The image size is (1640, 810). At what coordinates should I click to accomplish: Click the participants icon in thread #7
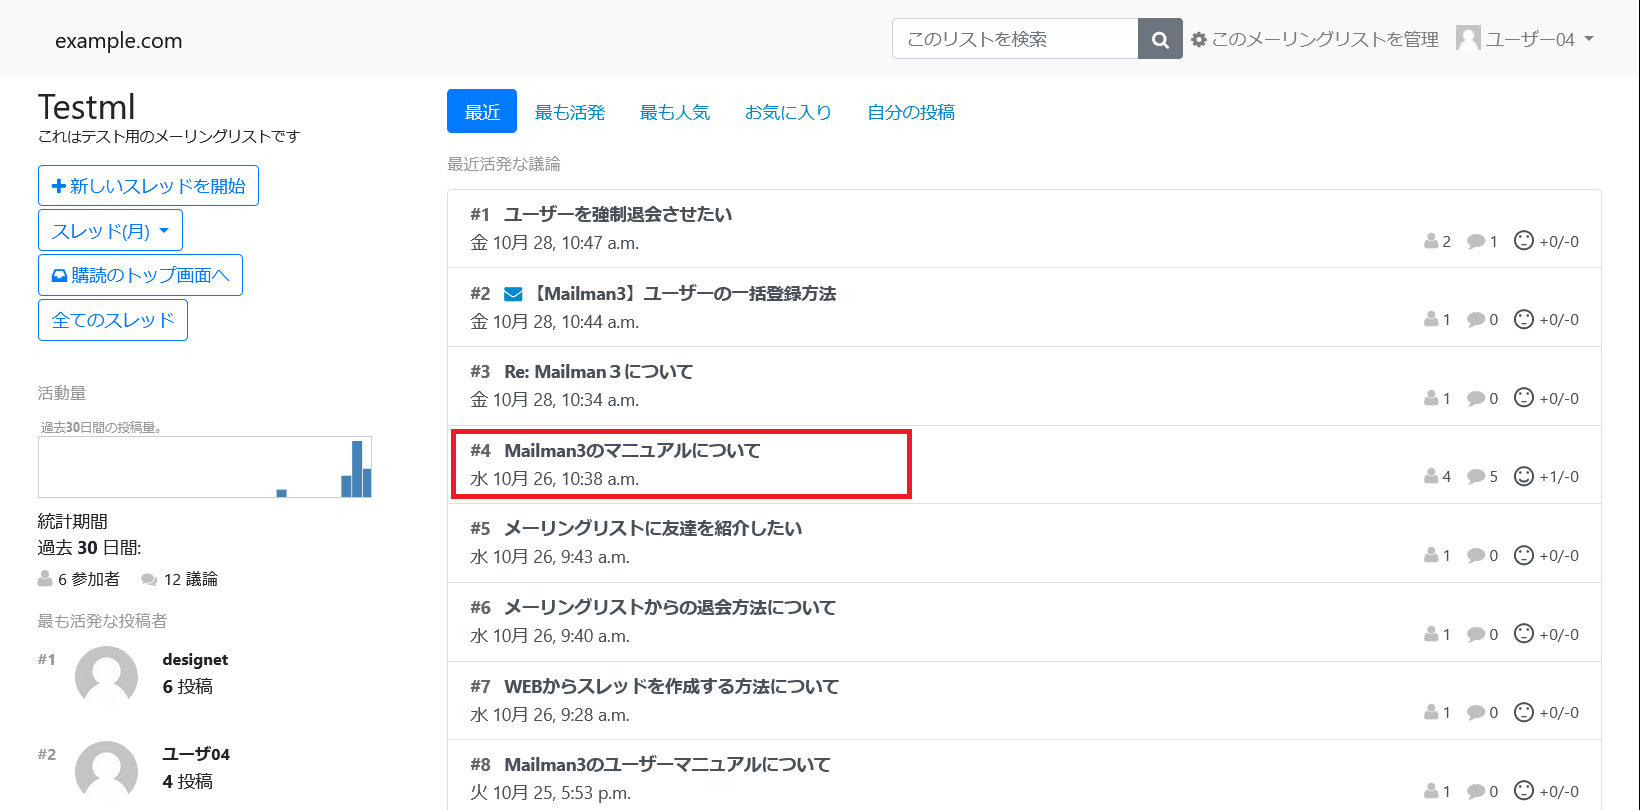pyautogui.click(x=1431, y=712)
